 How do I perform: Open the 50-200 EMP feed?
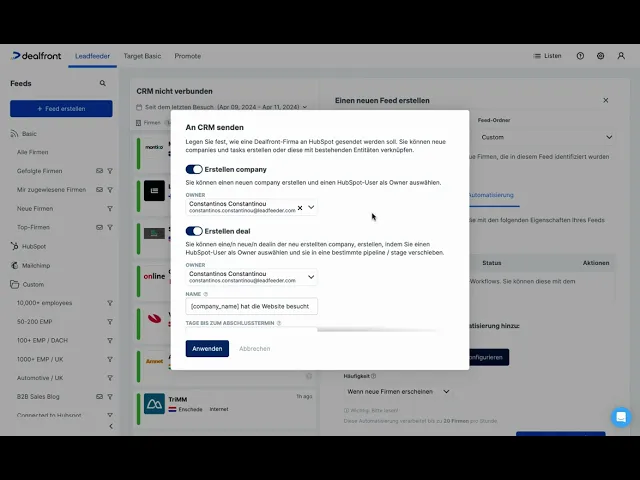point(35,322)
